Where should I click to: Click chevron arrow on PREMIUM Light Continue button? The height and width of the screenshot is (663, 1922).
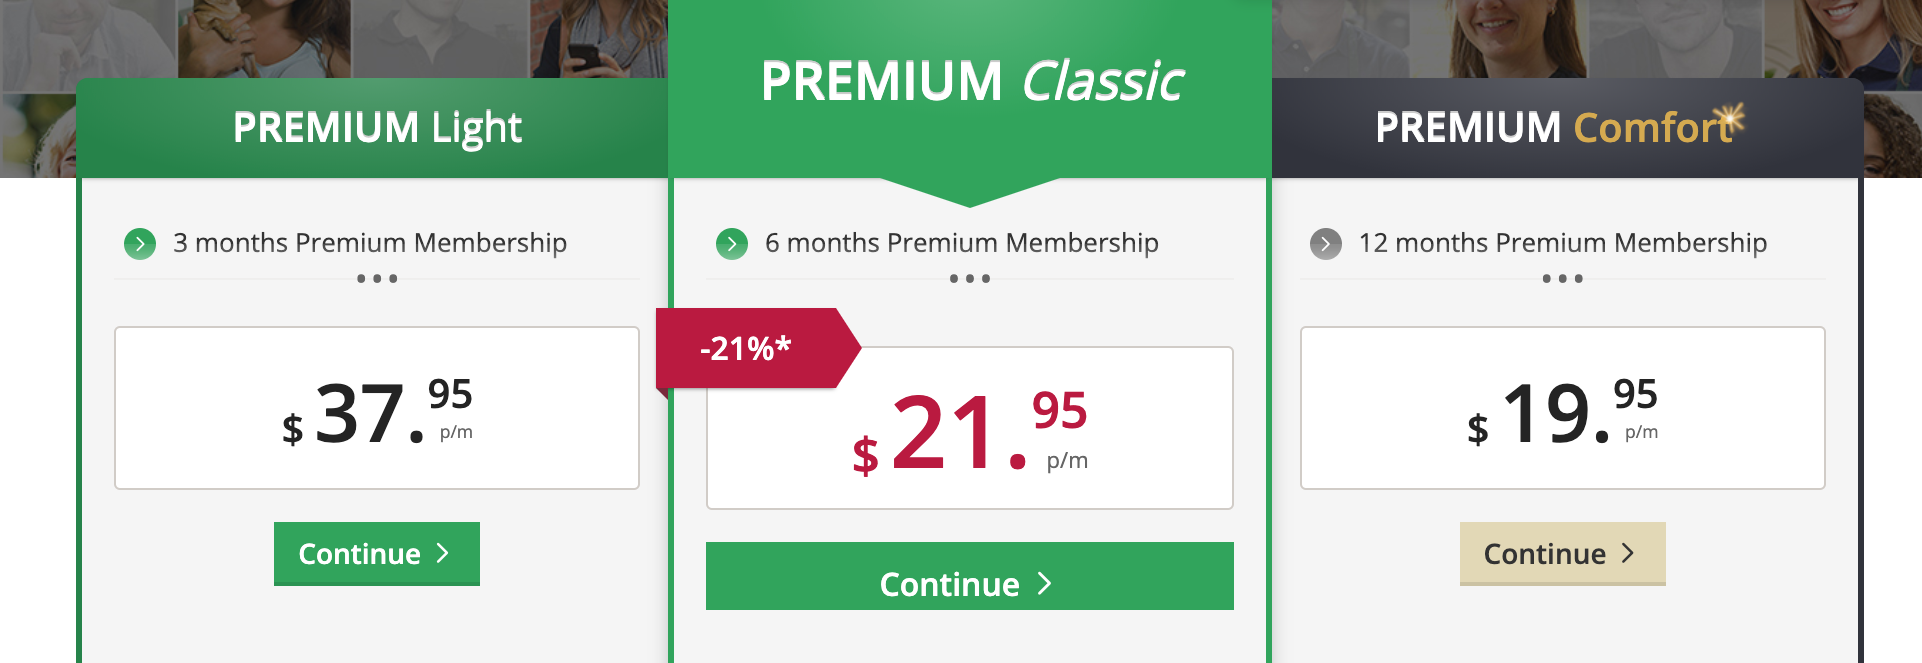click(443, 553)
